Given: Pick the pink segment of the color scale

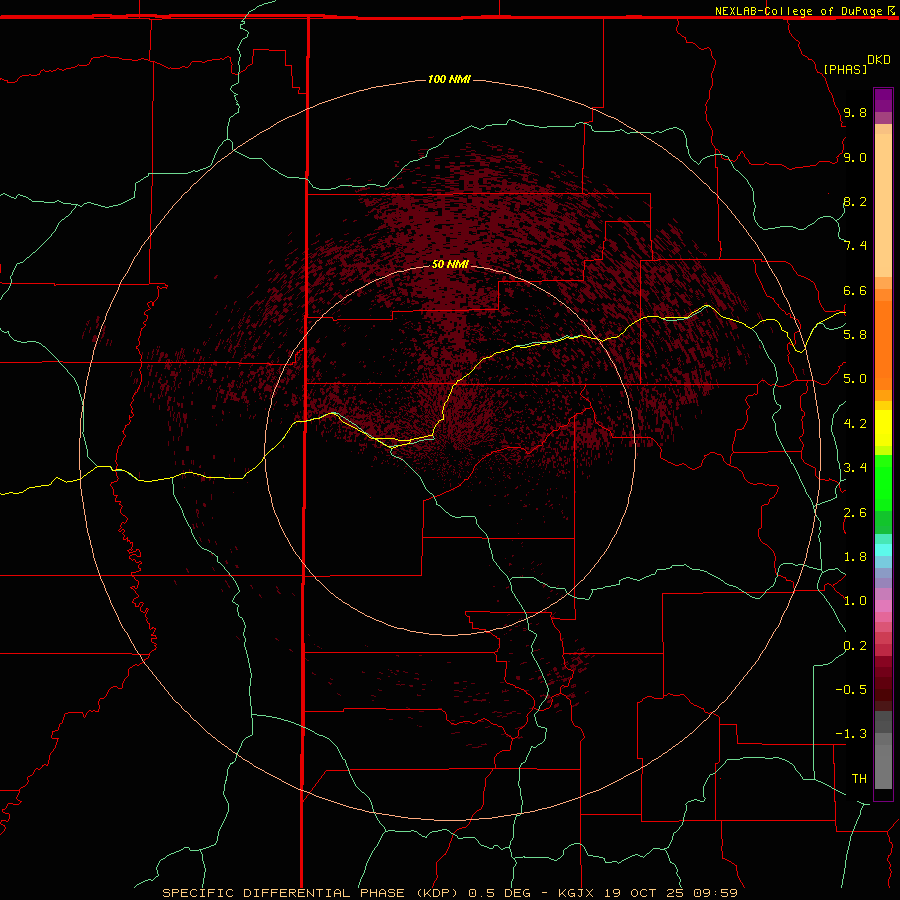Looking at the screenshot, I should 883,606.
